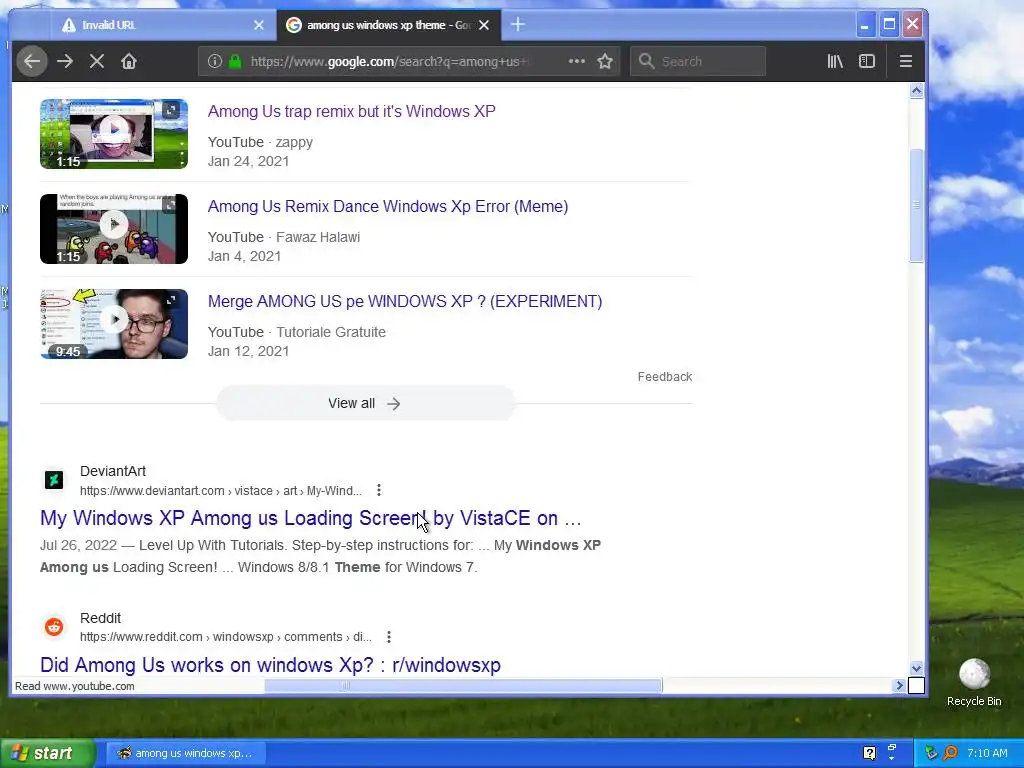Stop loading the page with X button
The height and width of the screenshot is (768, 1024).
coord(97,61)
